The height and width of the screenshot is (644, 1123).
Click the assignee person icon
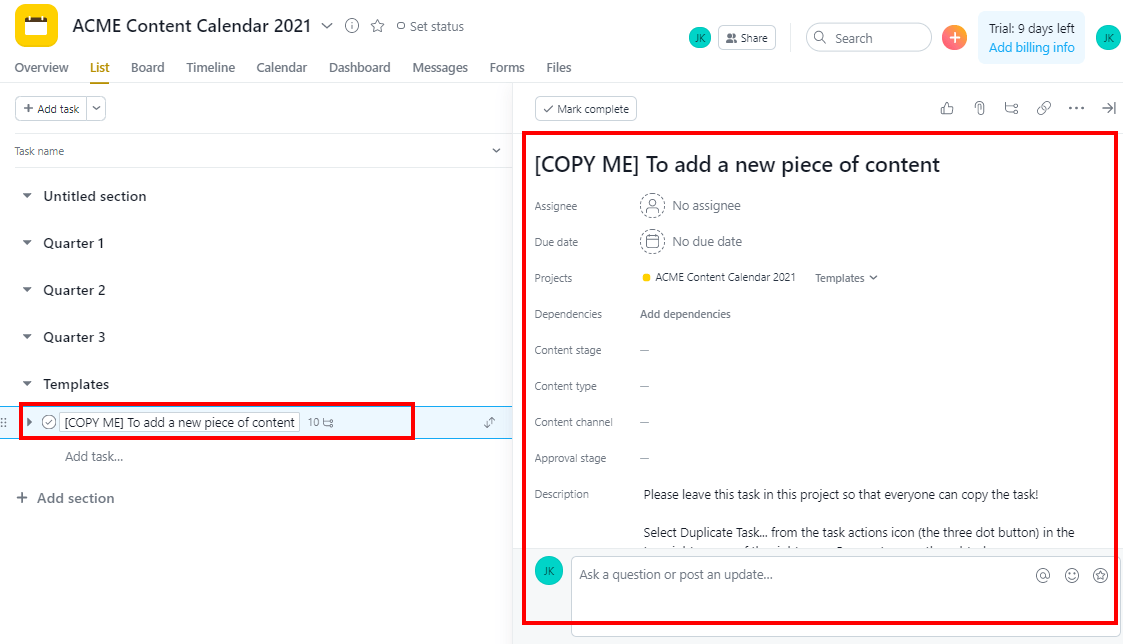point(652,206)
